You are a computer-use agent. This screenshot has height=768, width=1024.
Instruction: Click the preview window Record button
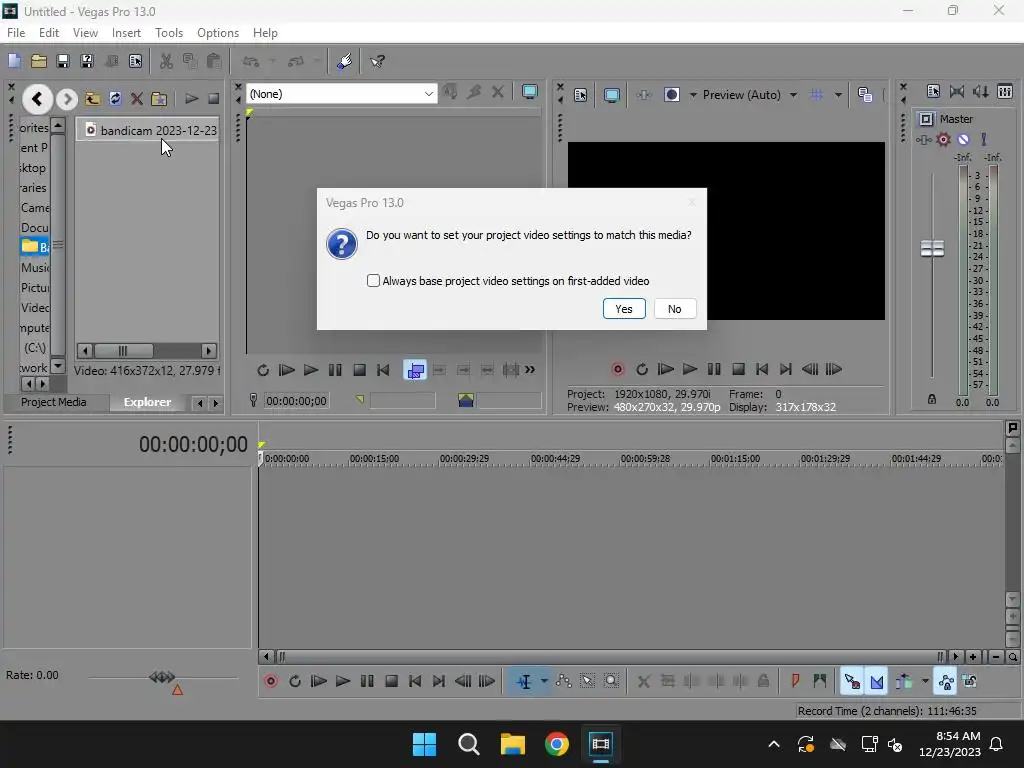tap(617, 370)
